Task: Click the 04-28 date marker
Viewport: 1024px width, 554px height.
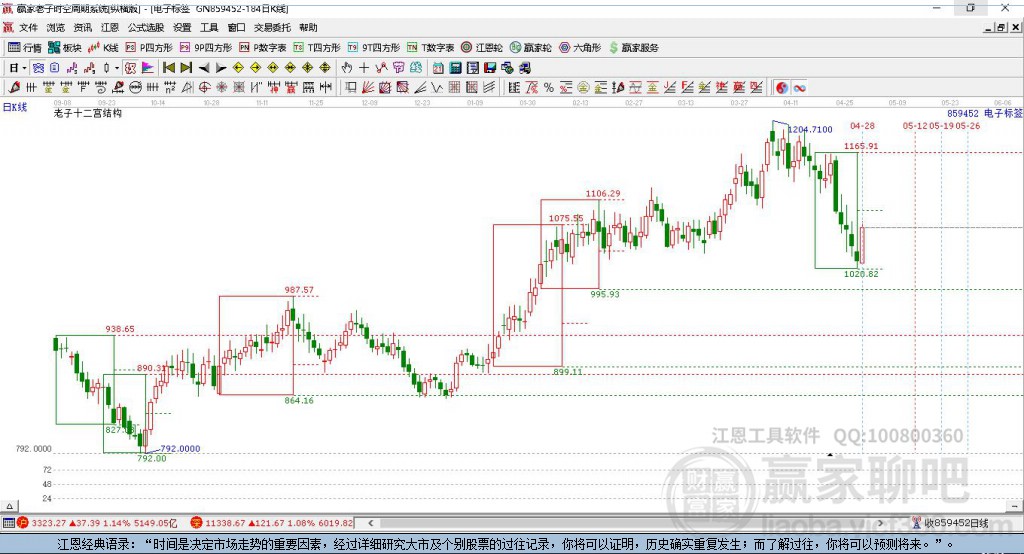Action: pyautogui.click(x=862, y=125)
